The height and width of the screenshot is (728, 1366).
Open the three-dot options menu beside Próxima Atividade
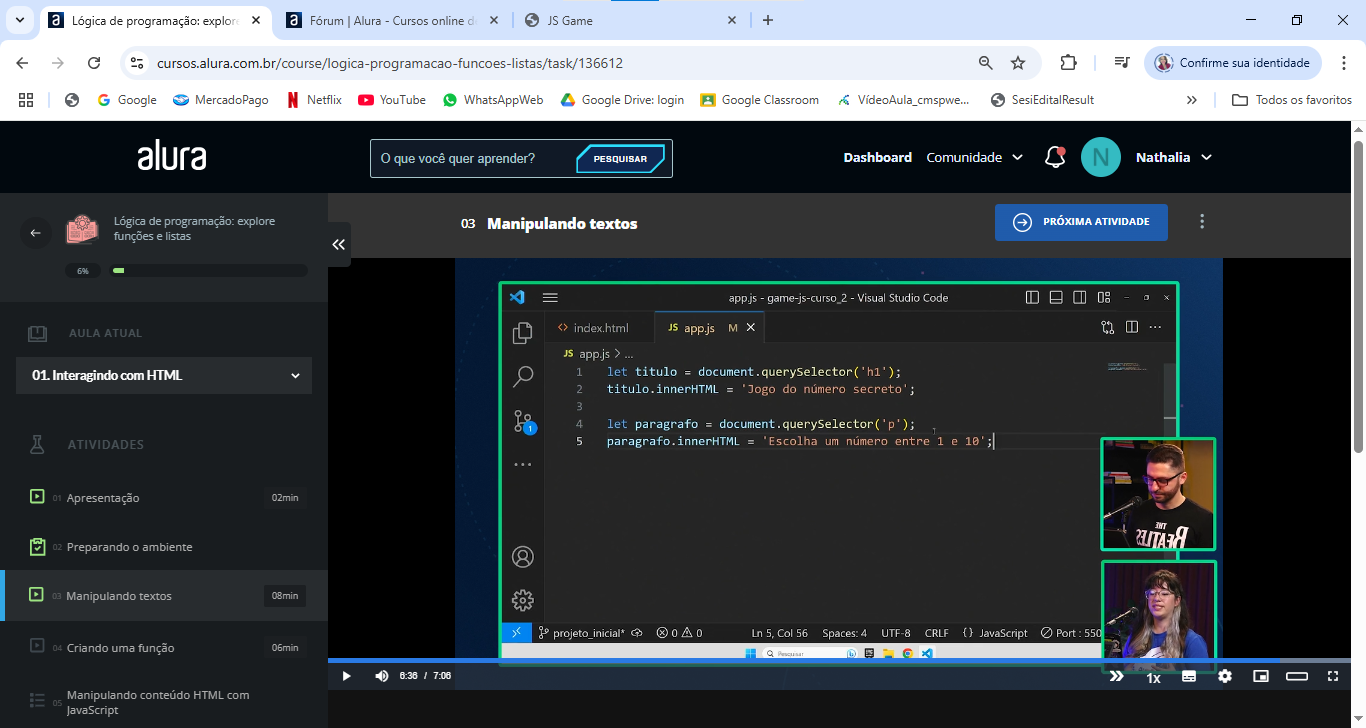(1202, 222)
